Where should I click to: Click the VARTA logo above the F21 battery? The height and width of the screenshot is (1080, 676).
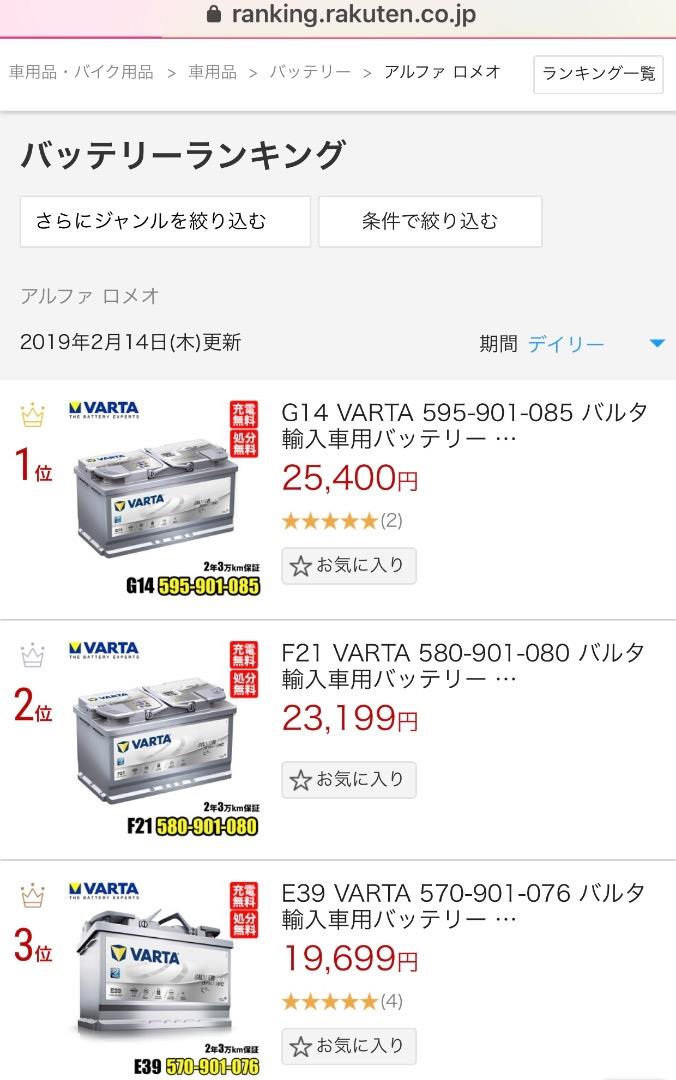click(104, 650)
